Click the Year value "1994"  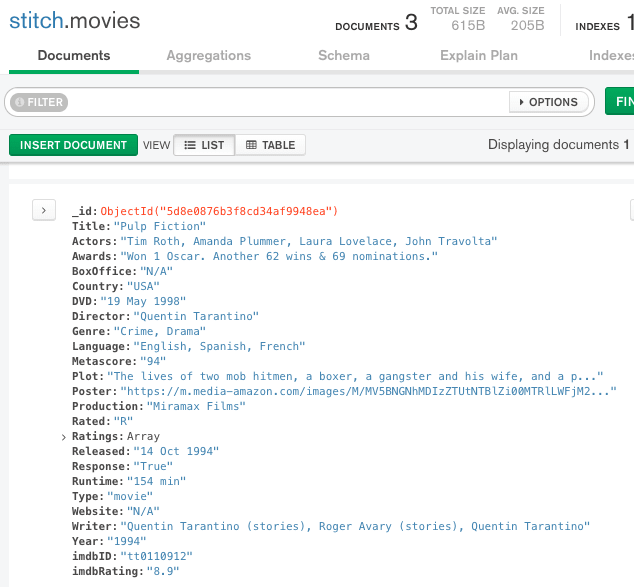pos(127,541)
